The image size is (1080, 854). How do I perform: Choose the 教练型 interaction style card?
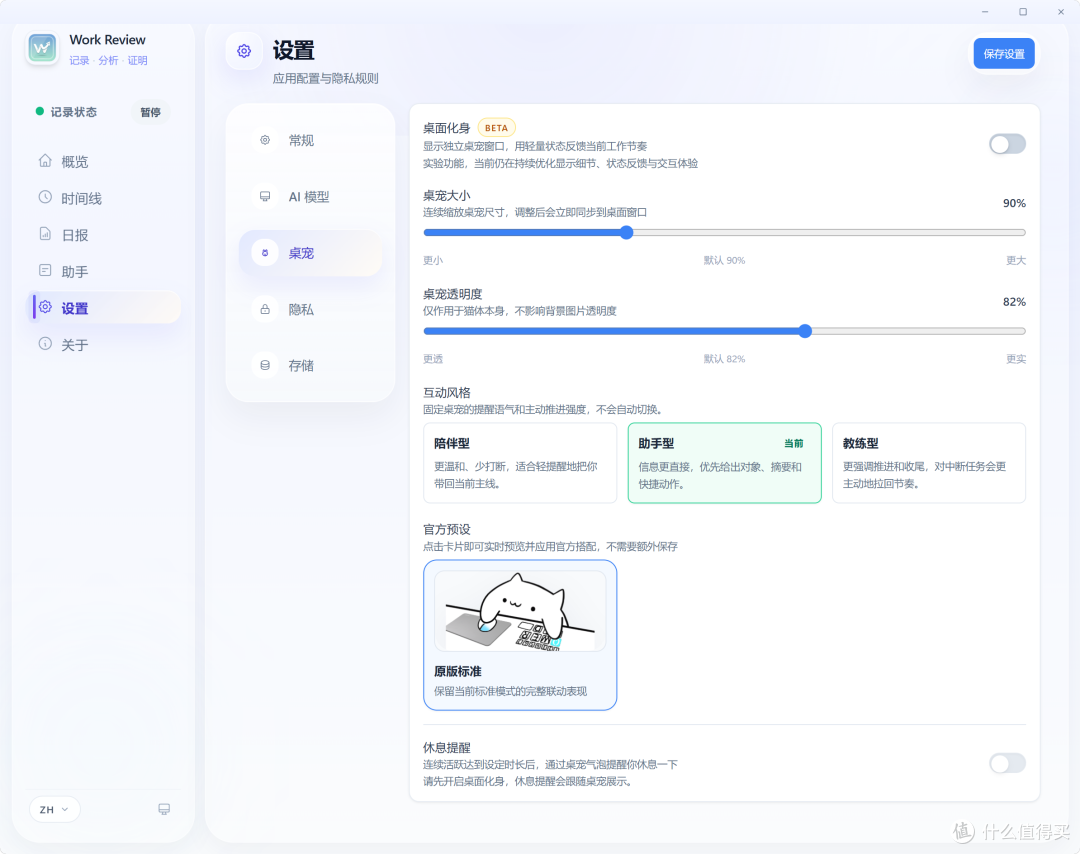coord(929,463)
